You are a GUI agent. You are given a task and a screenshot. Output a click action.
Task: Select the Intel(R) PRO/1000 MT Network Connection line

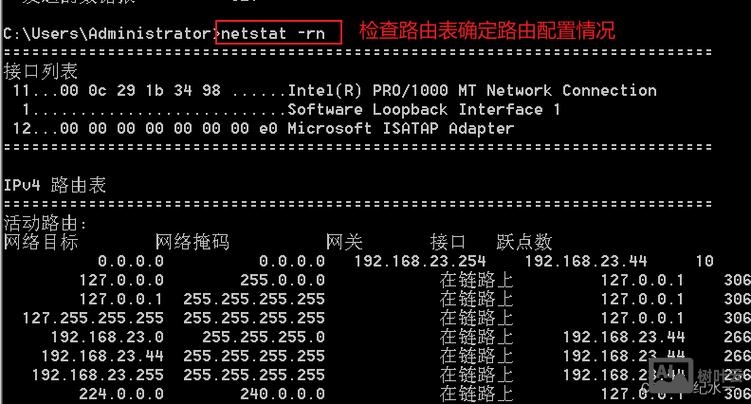472,90
